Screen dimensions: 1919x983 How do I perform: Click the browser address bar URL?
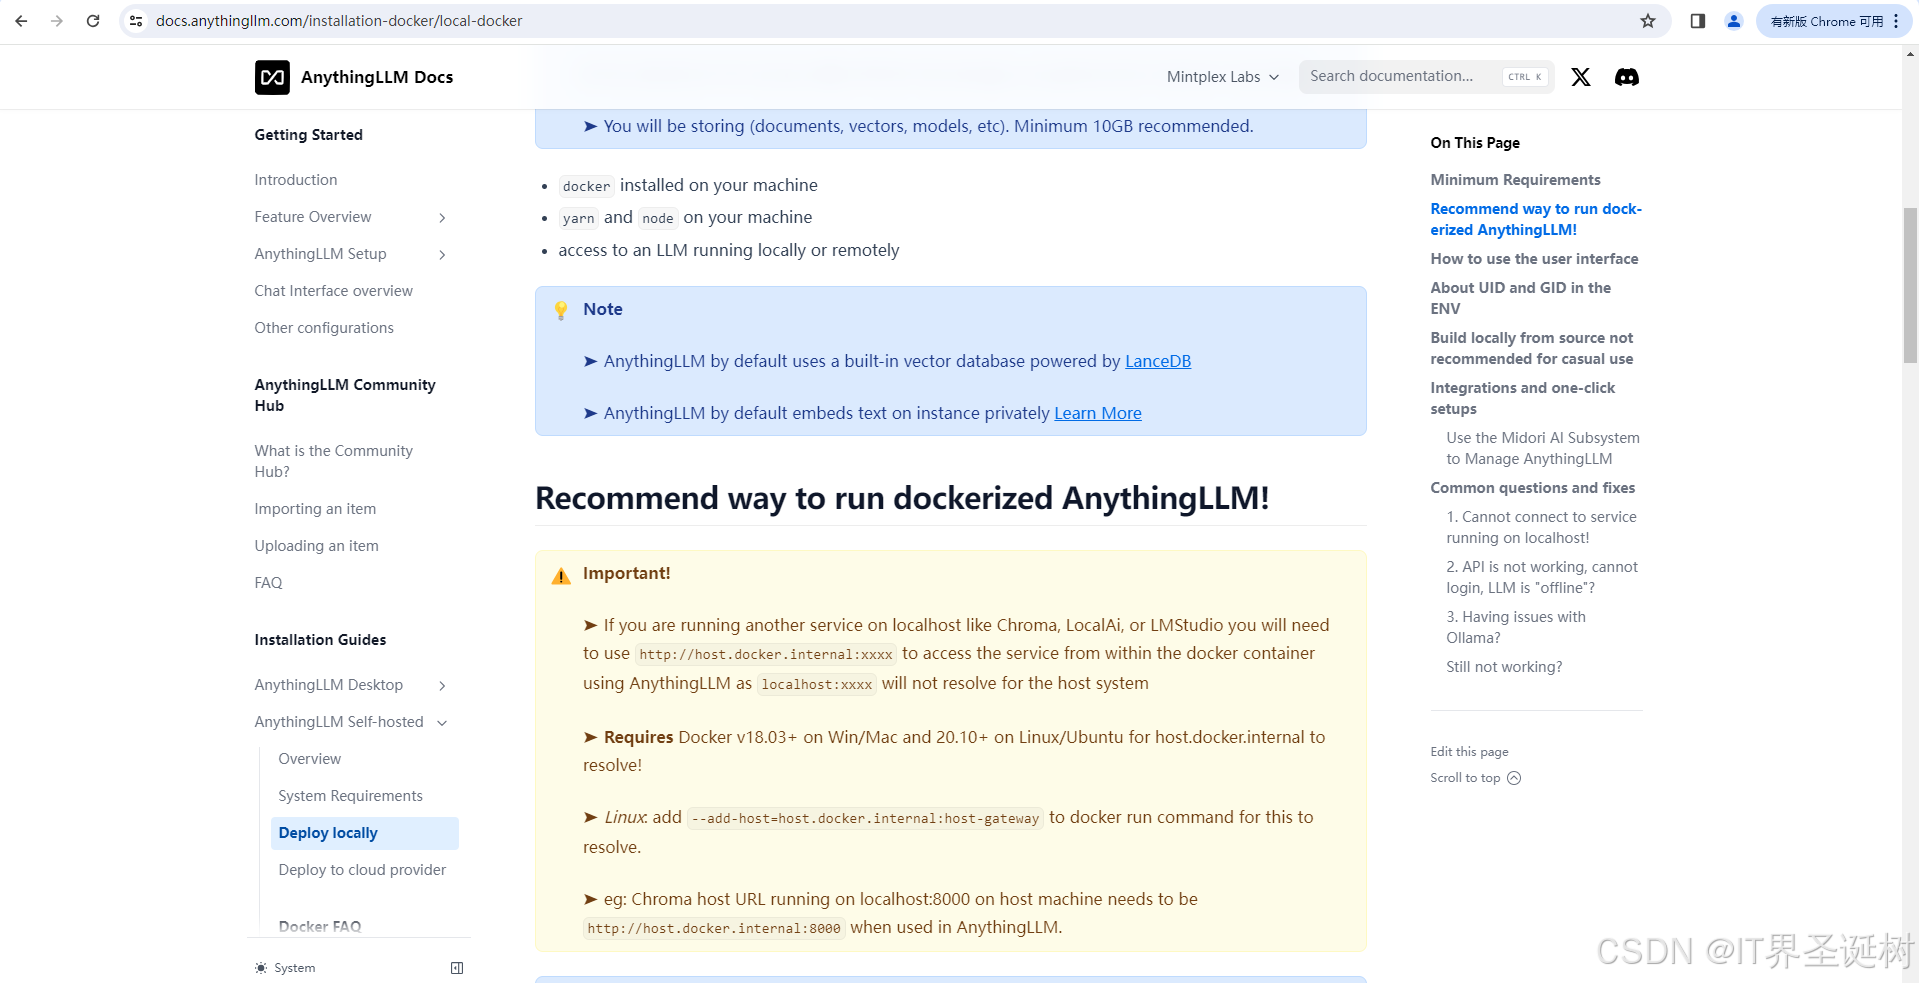point(339,21)
